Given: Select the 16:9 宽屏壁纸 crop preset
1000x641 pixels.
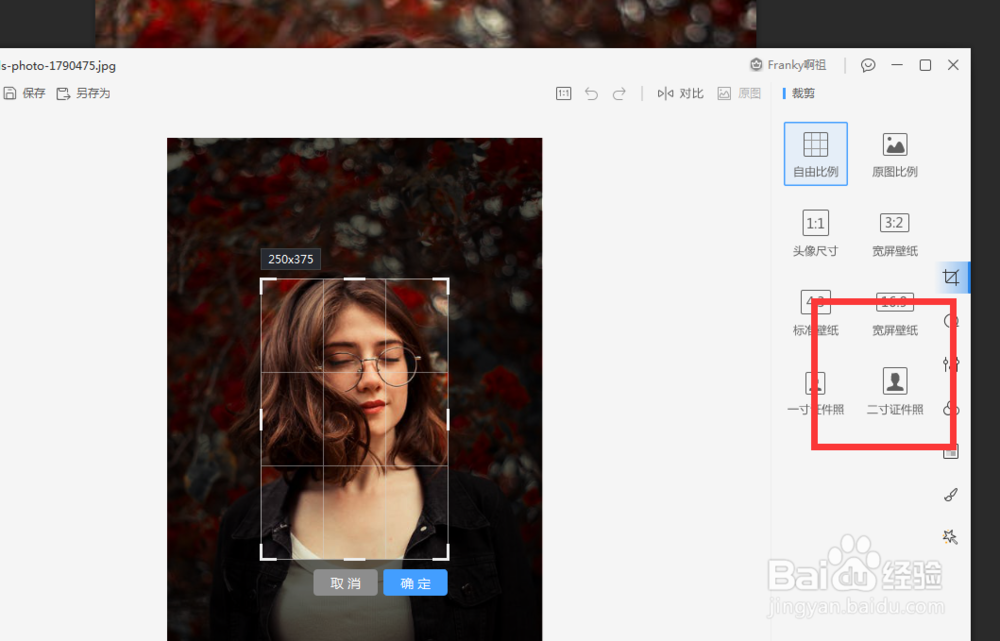Looking at the screenshot, I should 895,313.
